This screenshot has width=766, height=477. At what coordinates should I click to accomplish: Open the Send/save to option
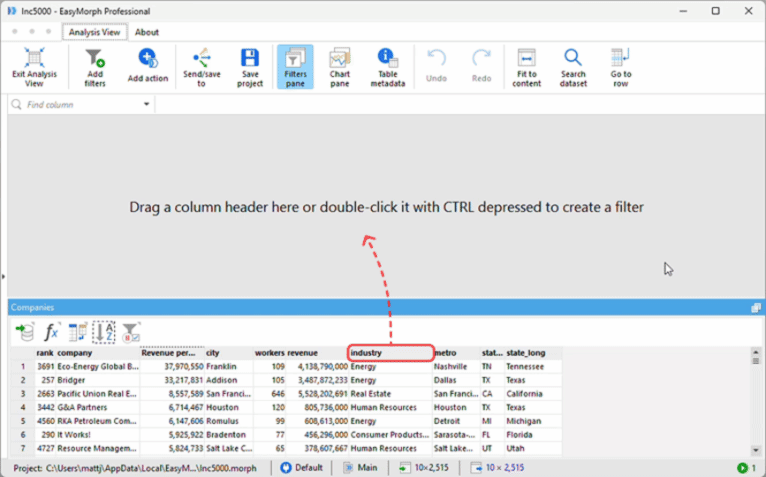tap(201, 67)
